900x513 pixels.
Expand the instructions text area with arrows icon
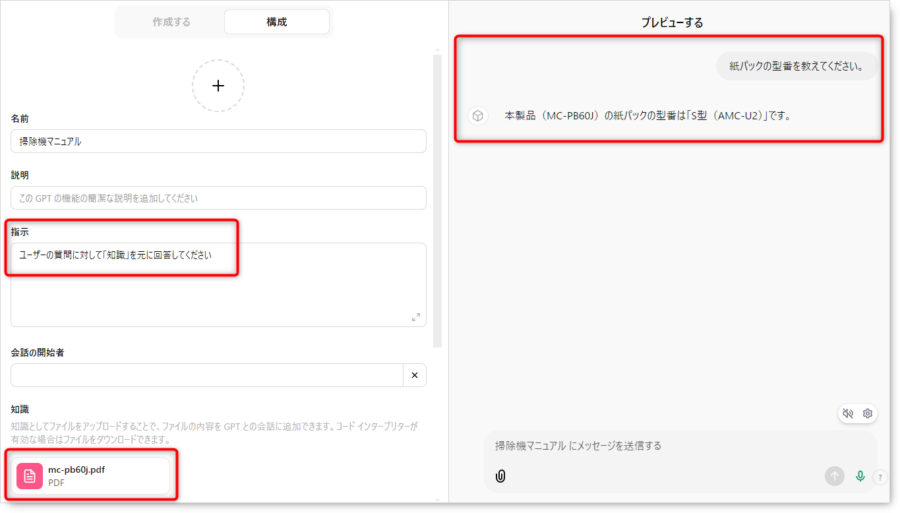416,317
